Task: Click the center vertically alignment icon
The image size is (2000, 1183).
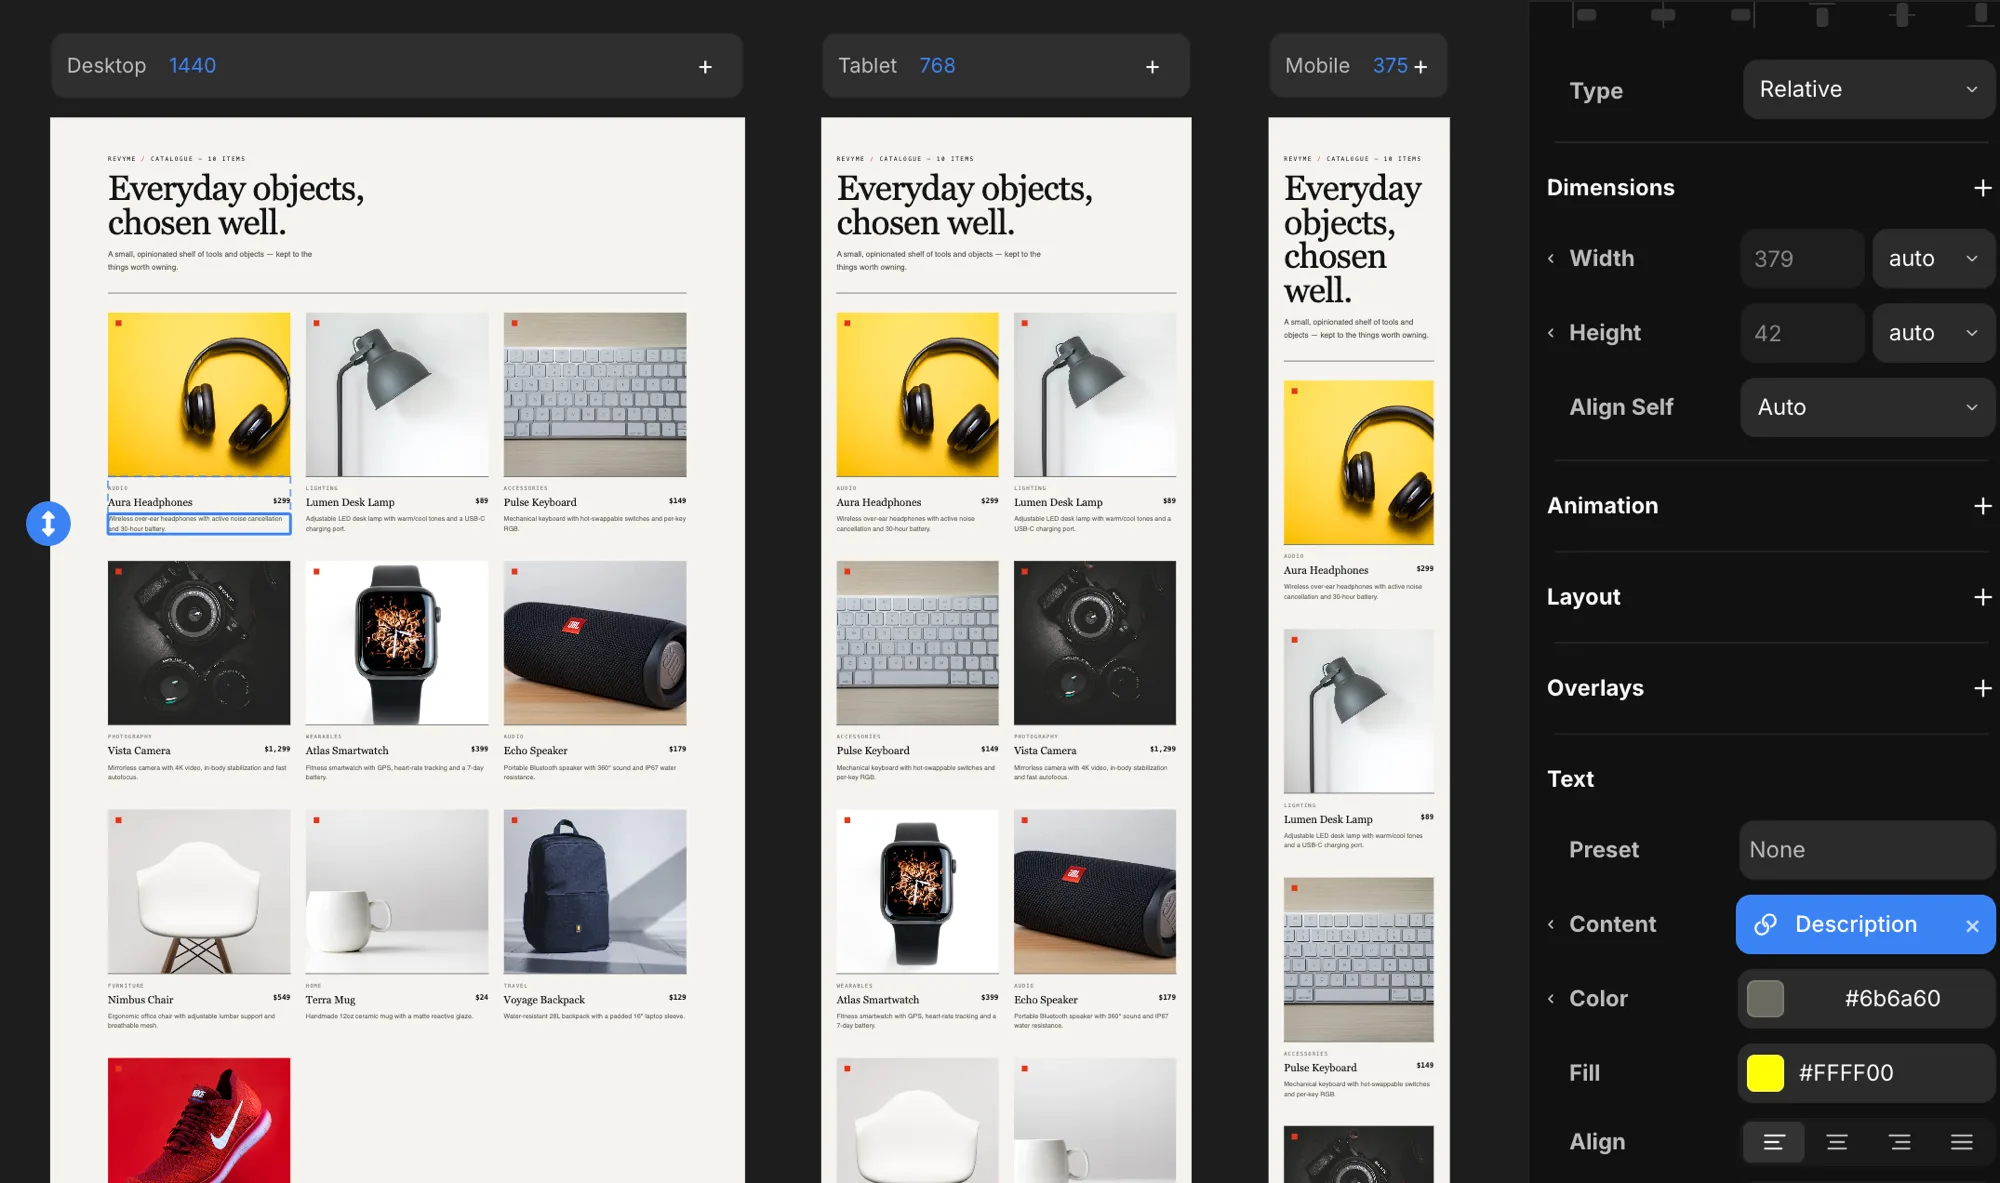Action: coord(1902,14)
